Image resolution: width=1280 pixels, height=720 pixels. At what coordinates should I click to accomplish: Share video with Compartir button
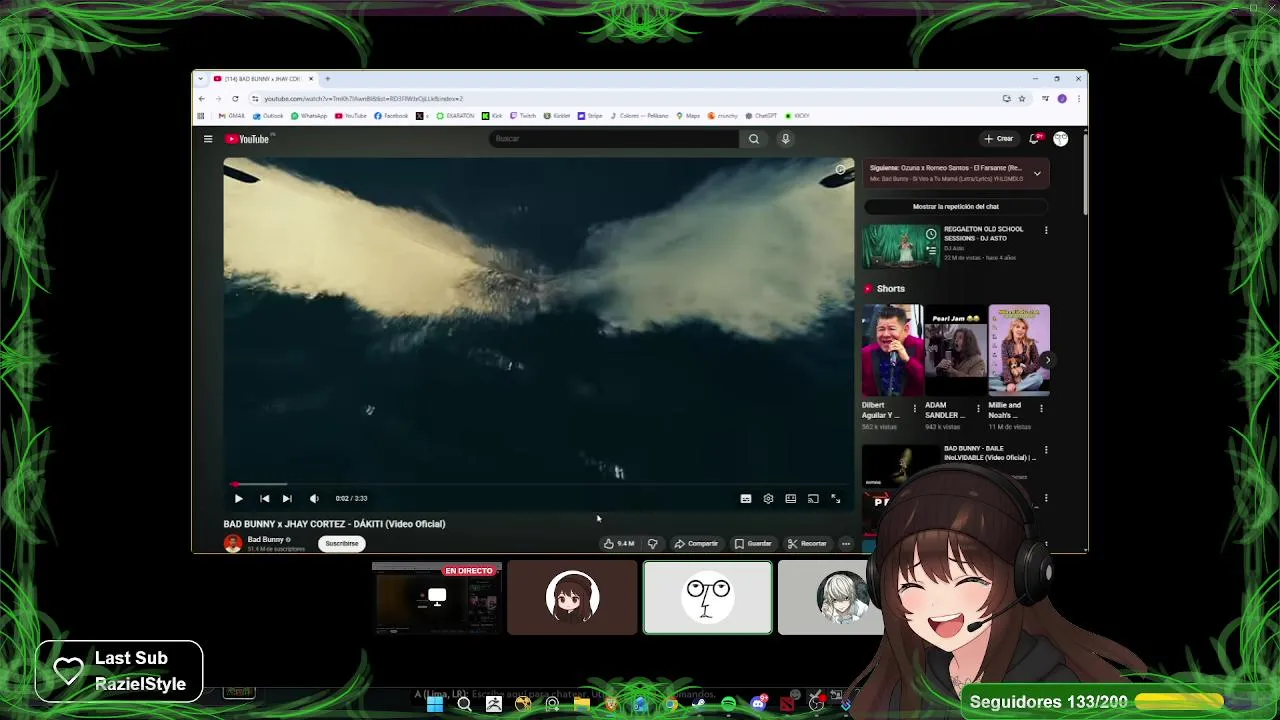(696, 543)
